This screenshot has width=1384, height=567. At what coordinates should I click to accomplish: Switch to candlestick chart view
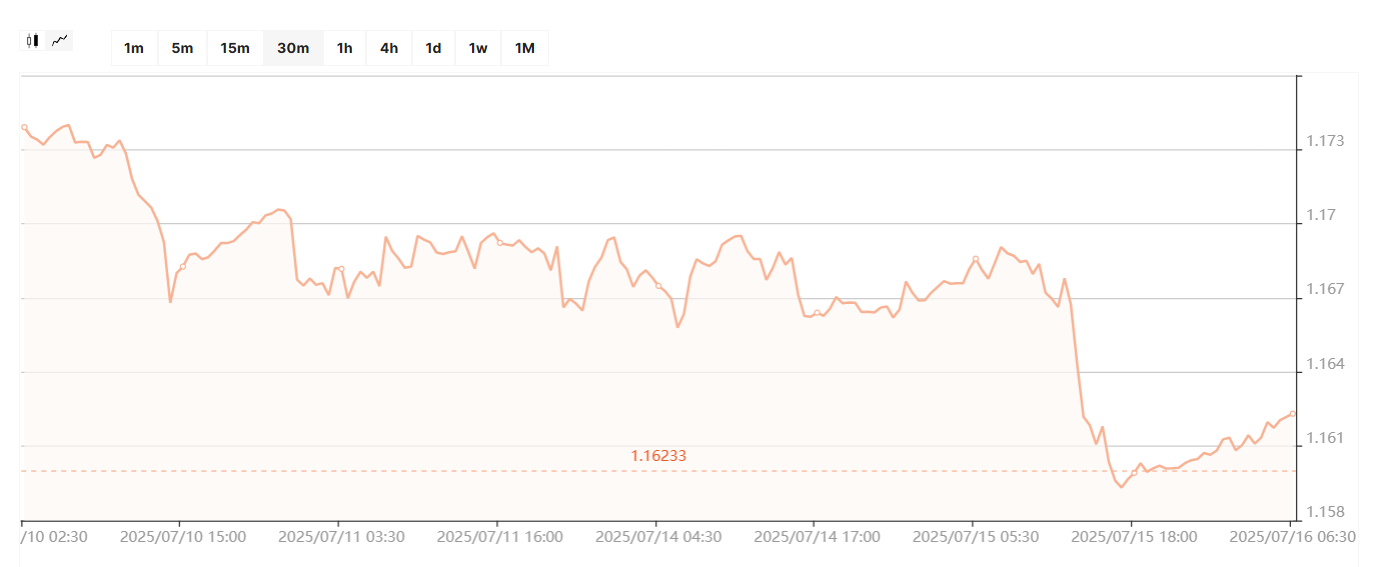tap(33, 41)
